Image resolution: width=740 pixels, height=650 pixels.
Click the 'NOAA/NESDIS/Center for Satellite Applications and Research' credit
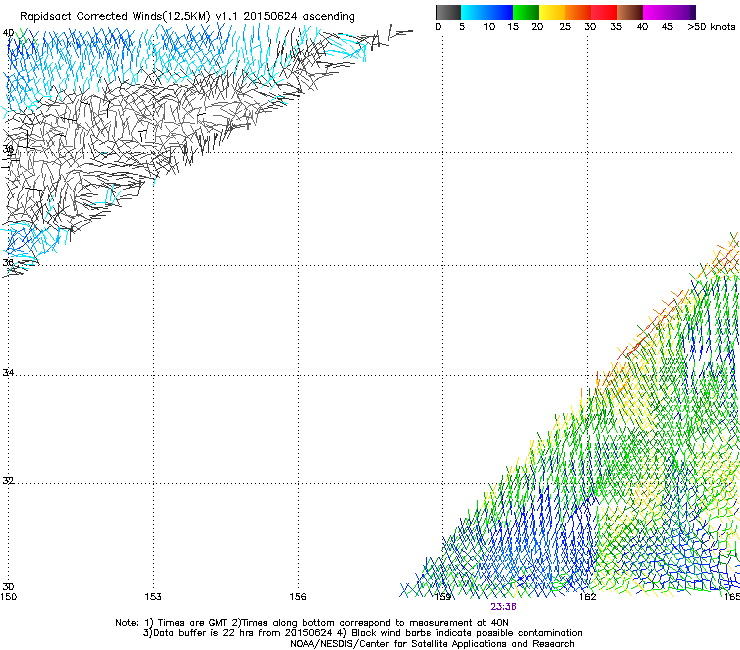click(x=432, y=644)
